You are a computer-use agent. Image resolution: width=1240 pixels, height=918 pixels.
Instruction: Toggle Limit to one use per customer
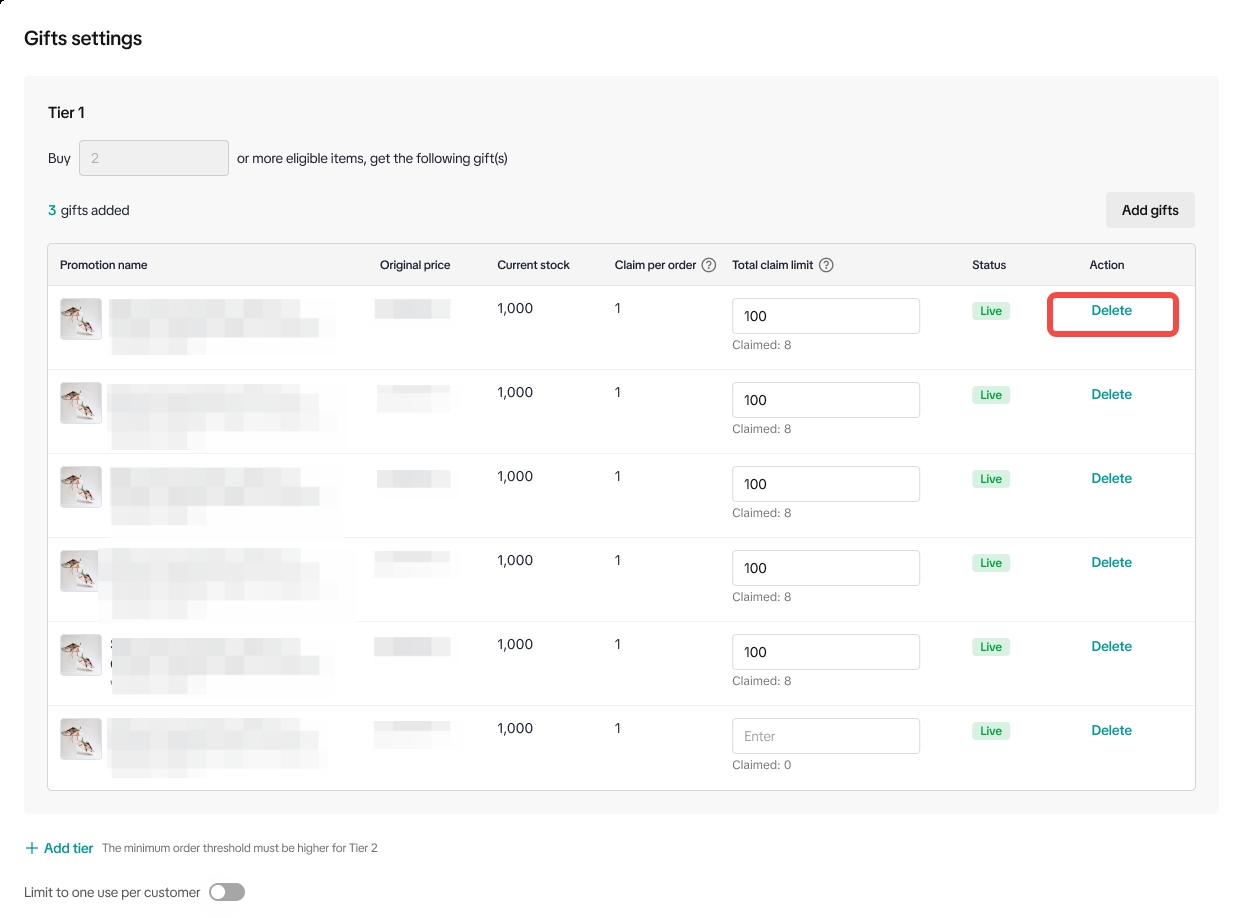click(227, 892)
